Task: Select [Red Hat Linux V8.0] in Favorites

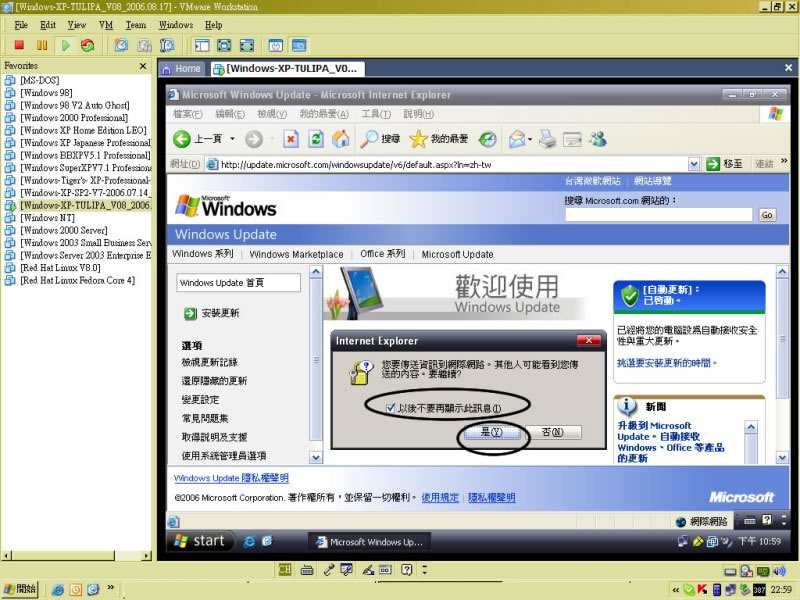Action: point(60,267)
